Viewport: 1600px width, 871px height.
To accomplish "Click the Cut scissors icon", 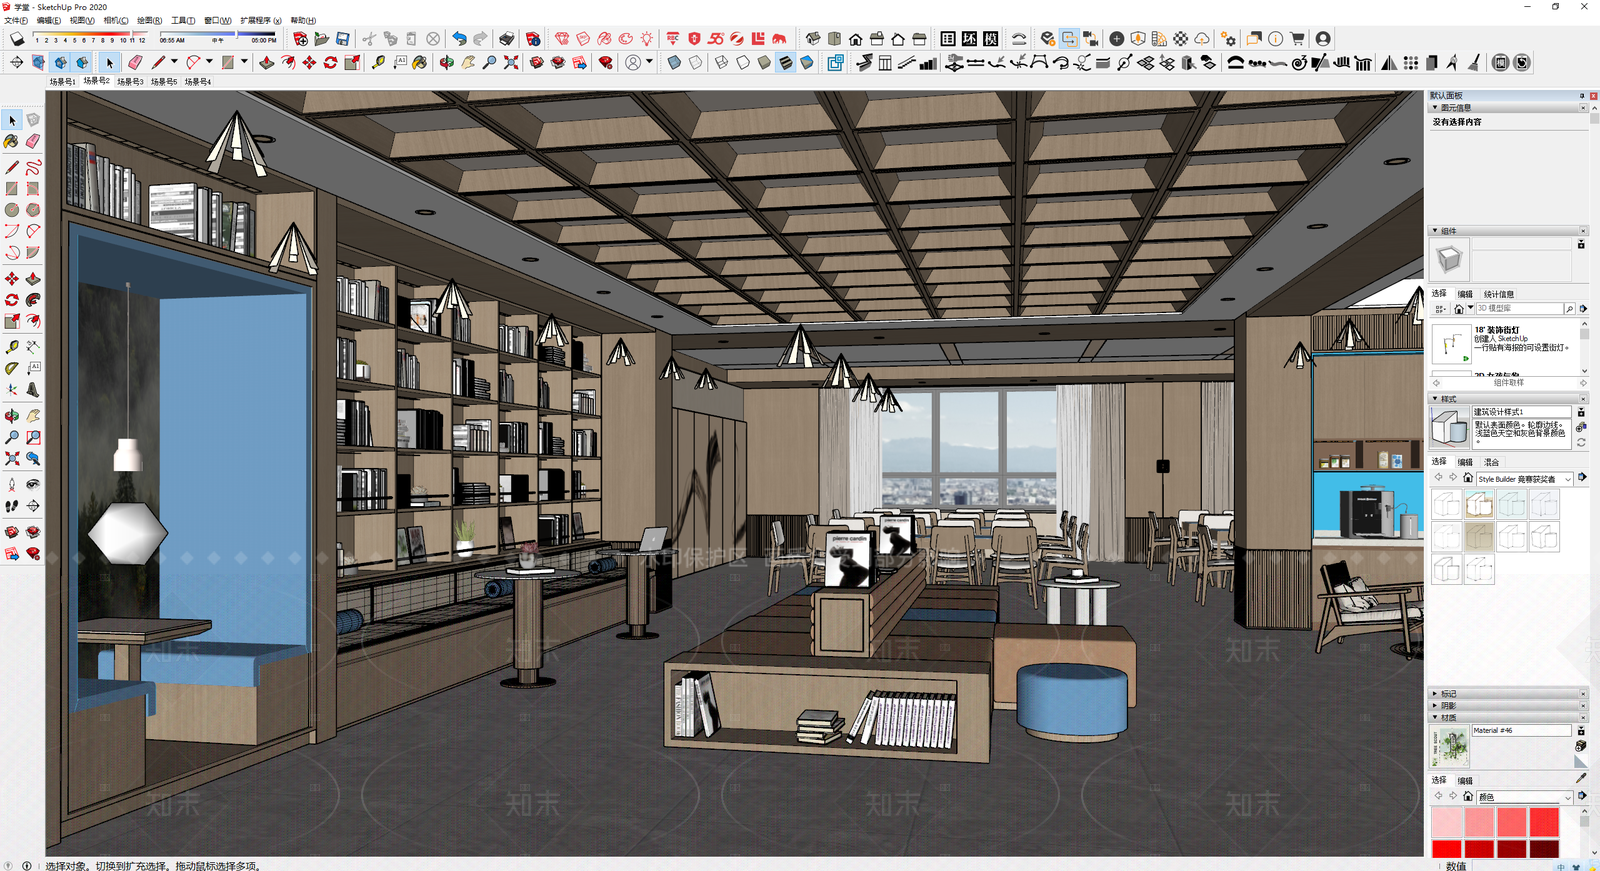I will (x=369, y=39).
